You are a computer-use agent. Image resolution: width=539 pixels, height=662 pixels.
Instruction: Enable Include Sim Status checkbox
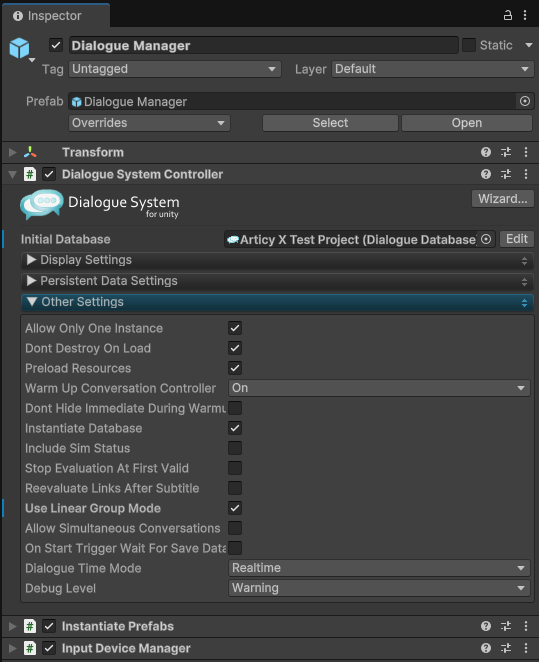235,448
